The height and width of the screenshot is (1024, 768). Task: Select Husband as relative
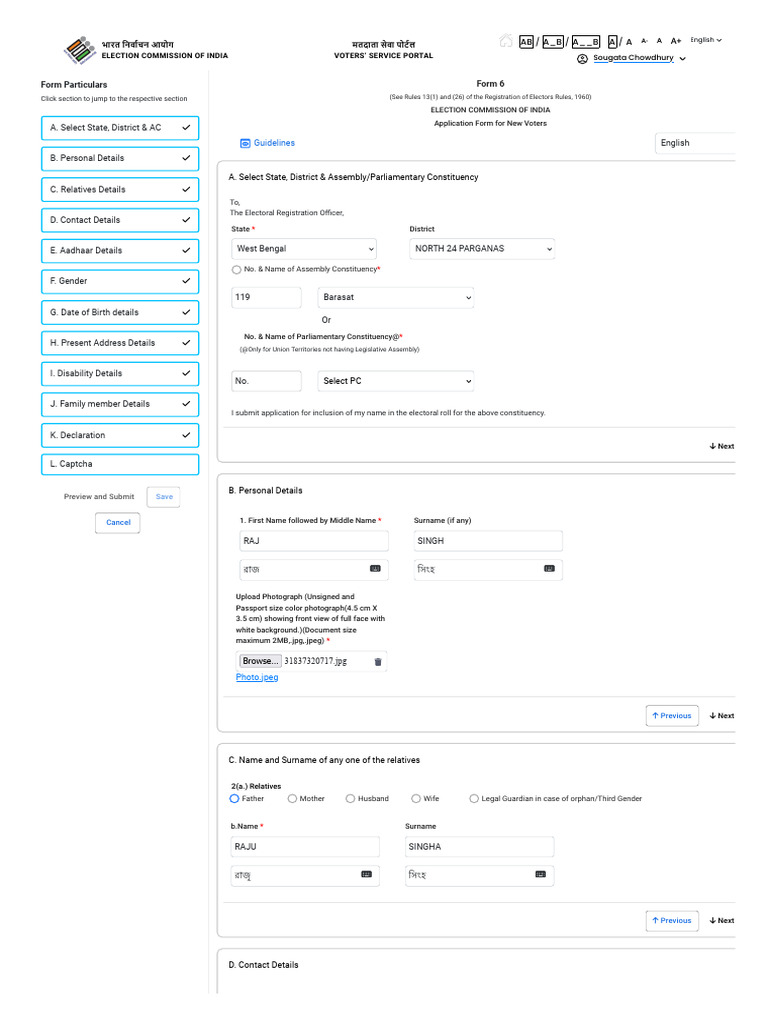tap(350, 799)
